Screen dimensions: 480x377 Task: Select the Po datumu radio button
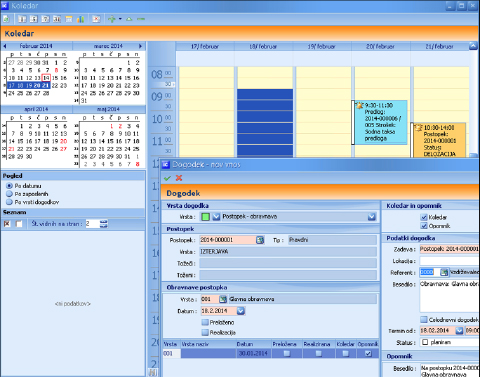coord(9,186)
